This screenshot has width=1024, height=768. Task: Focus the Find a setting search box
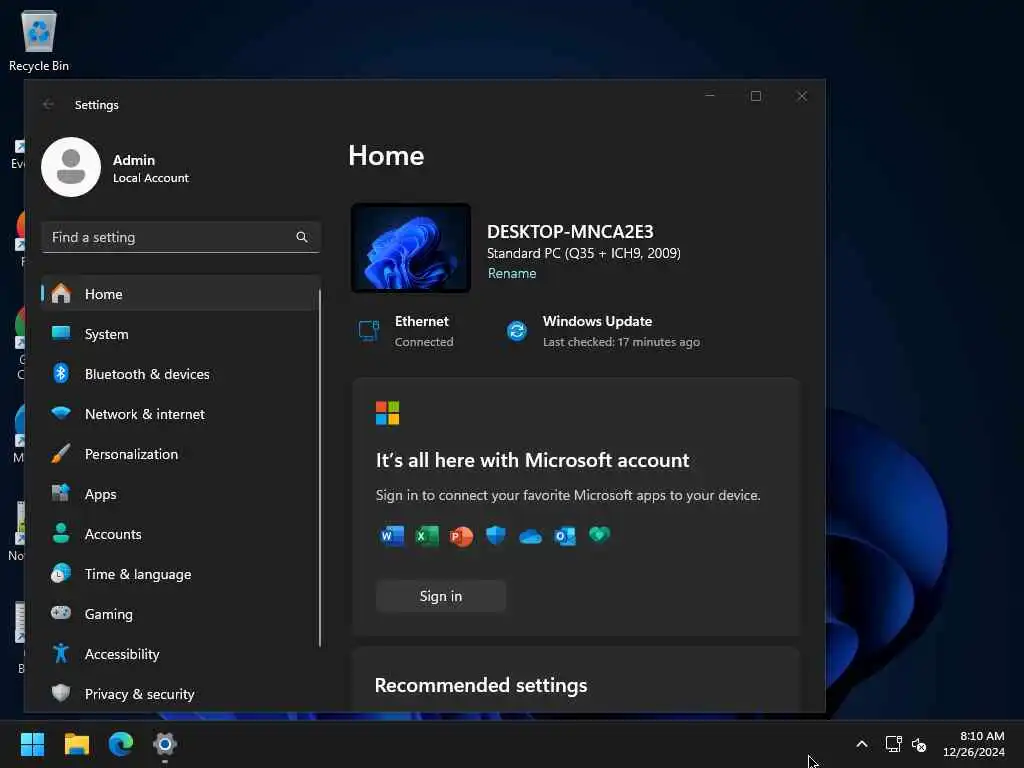point(181,237)
